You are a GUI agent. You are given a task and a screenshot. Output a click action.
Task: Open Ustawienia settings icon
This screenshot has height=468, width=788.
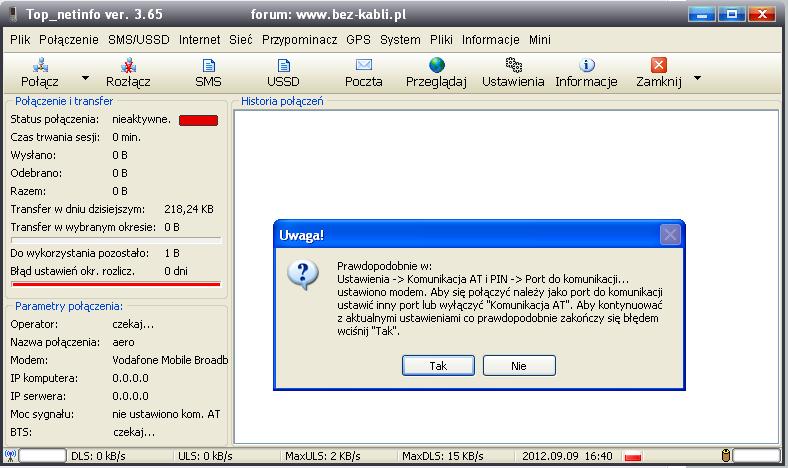[513, 66]
